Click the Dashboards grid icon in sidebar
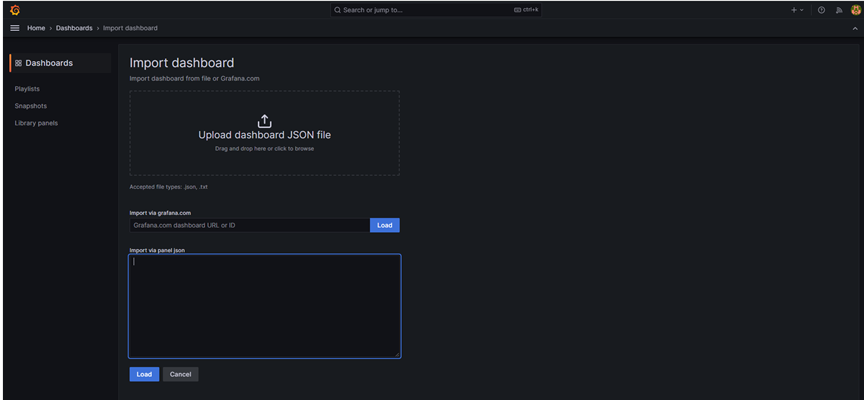 coord(18,63)
